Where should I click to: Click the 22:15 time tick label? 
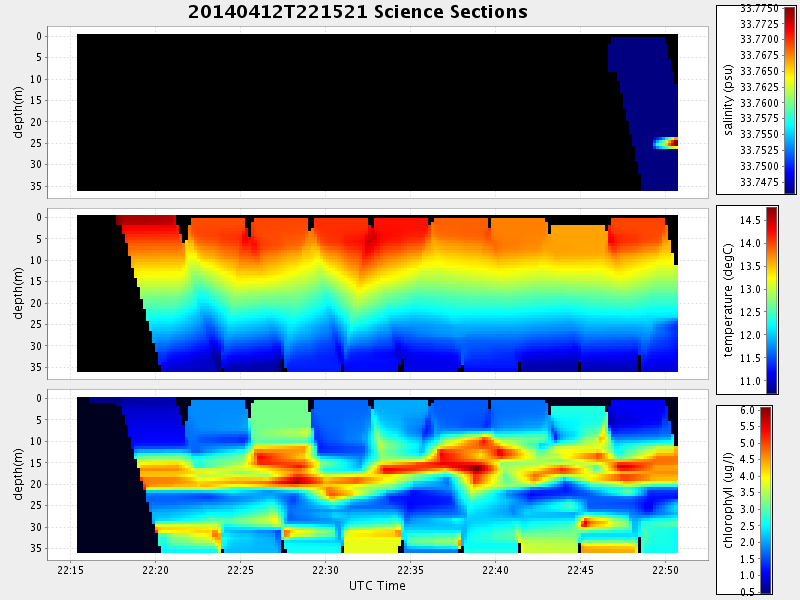pyautogui.click(x=70, y=570)
